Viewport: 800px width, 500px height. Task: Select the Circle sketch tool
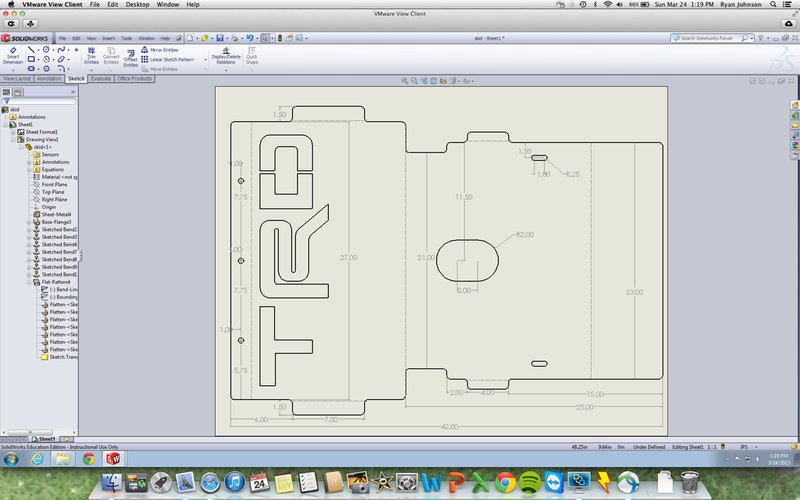tap(46, 49)
